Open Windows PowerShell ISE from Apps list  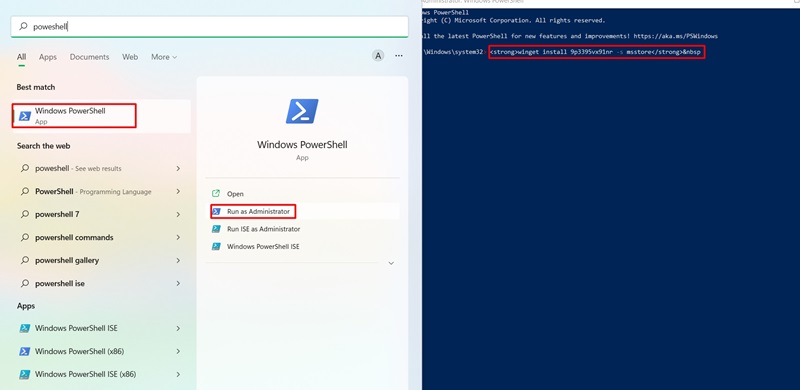click(x=101, y=328)
